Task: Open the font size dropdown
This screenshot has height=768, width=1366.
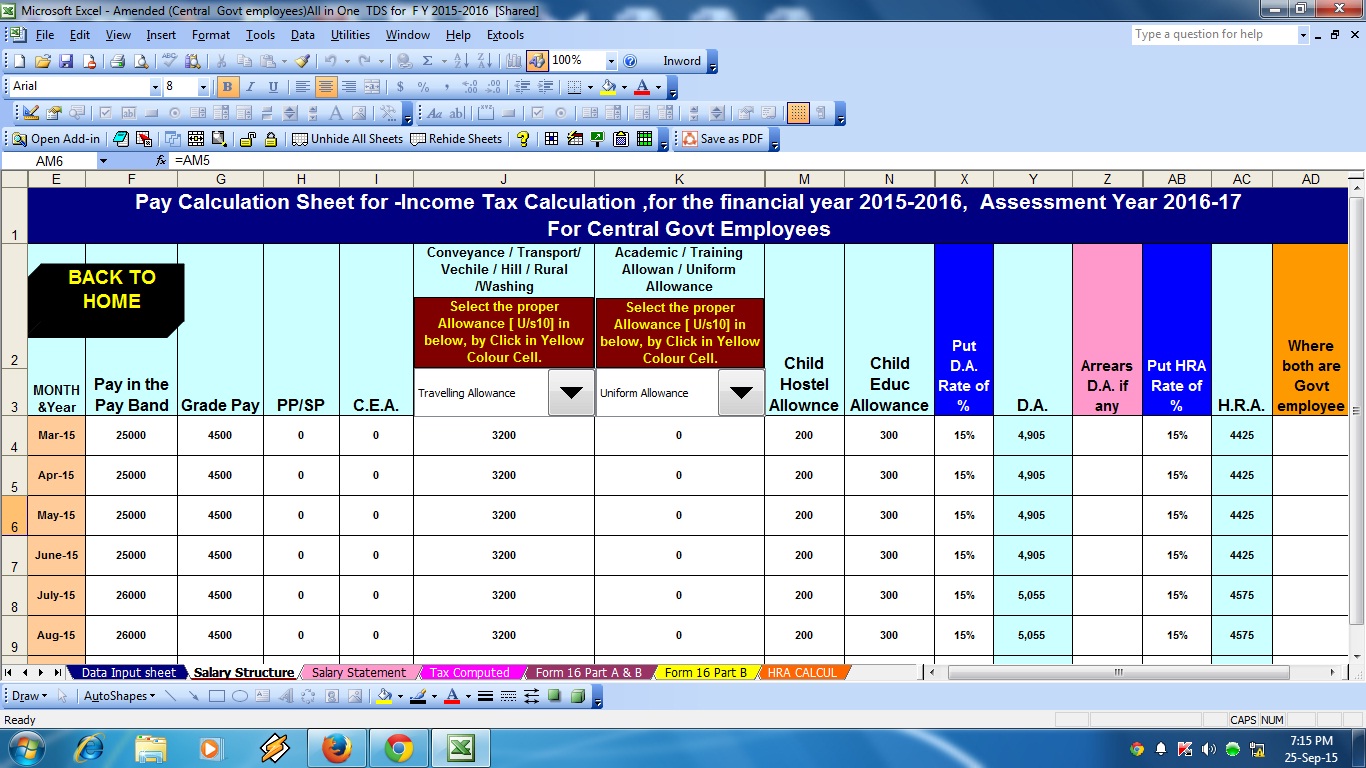Action: coord(203,87)
